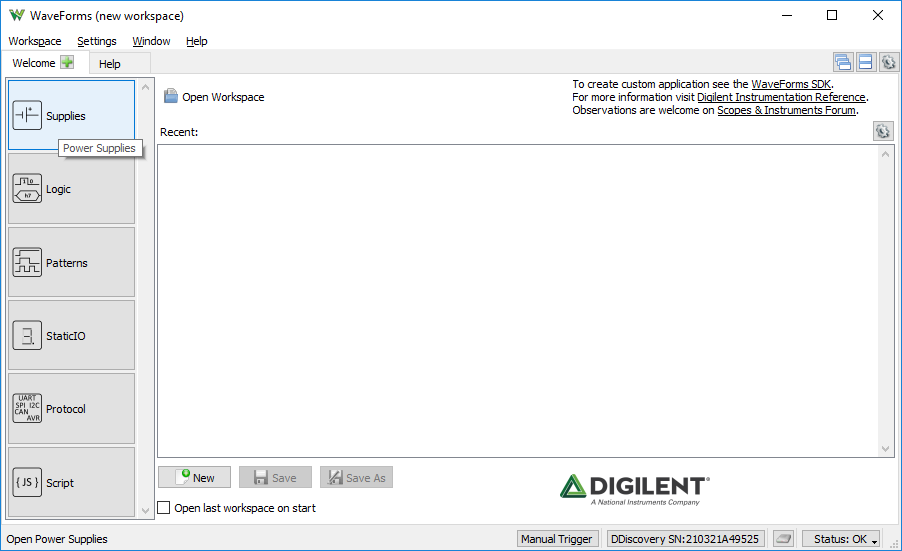902x551 pixels.
Task: Click the Manual Trigger button
Action: coord(556,539)
